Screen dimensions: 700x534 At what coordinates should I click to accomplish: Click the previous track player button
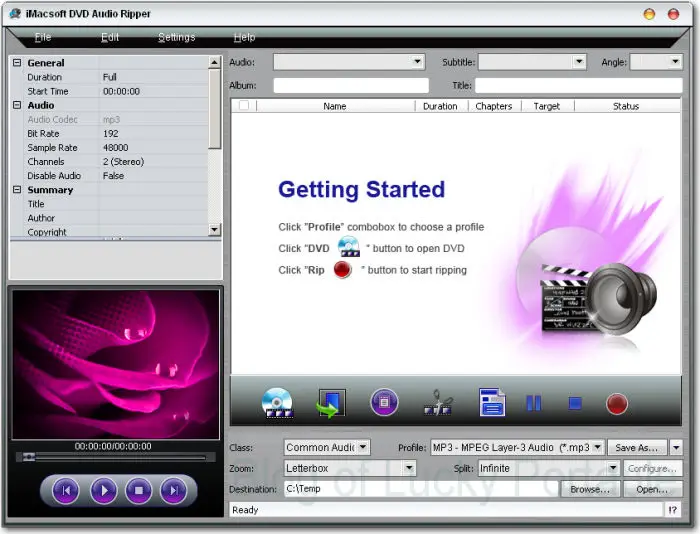tap(66, 490)
